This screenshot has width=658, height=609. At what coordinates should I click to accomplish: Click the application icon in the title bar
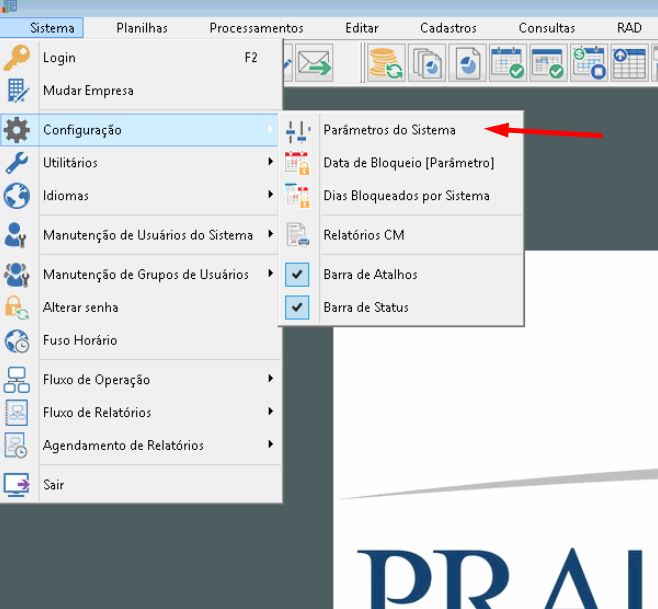[9, 6]
